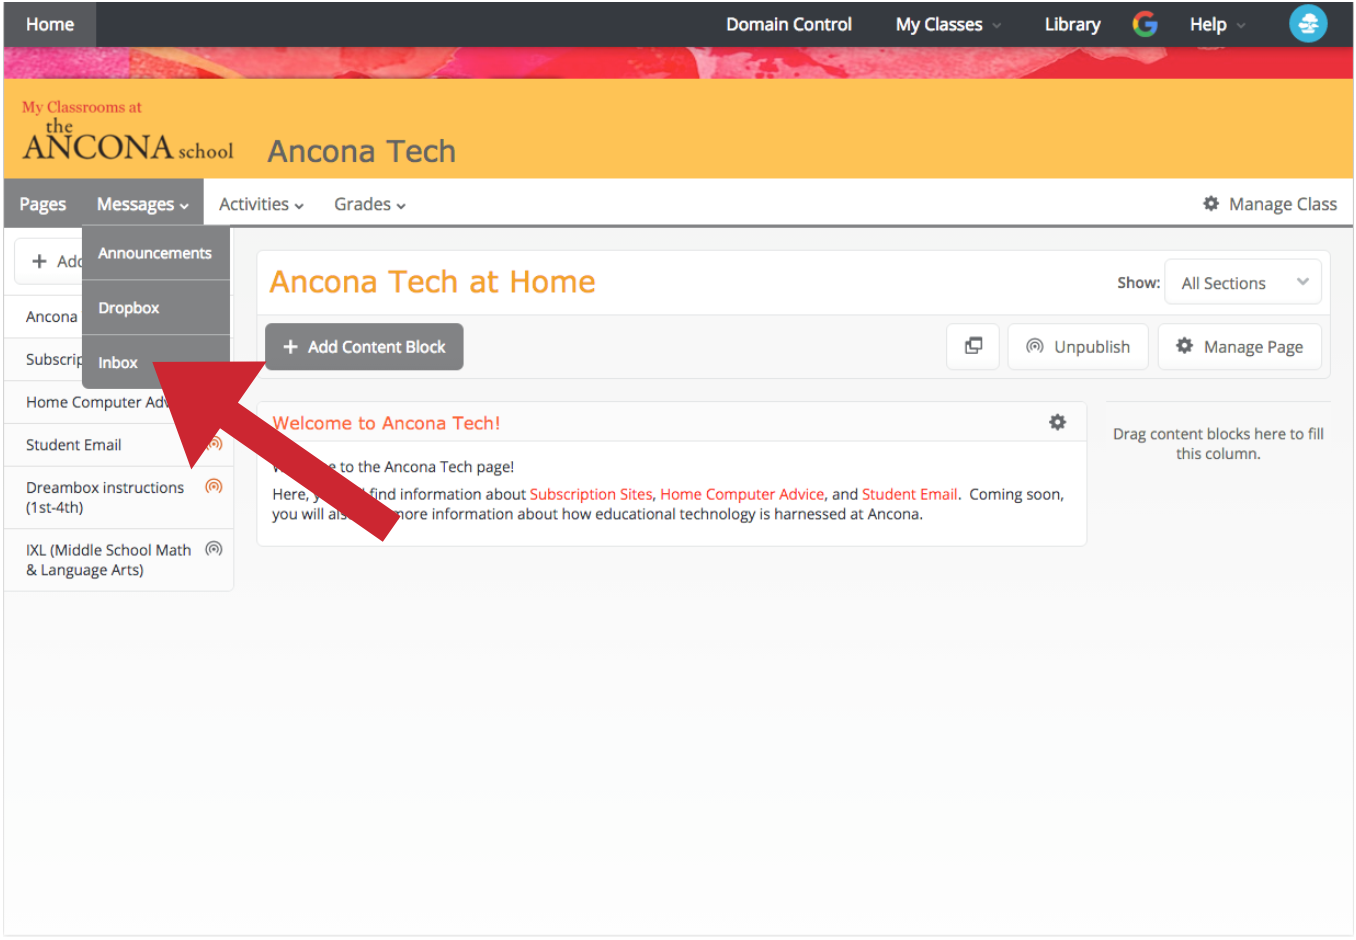
Task: Open the All Sections show dropdown
Action: (1243, 283)
